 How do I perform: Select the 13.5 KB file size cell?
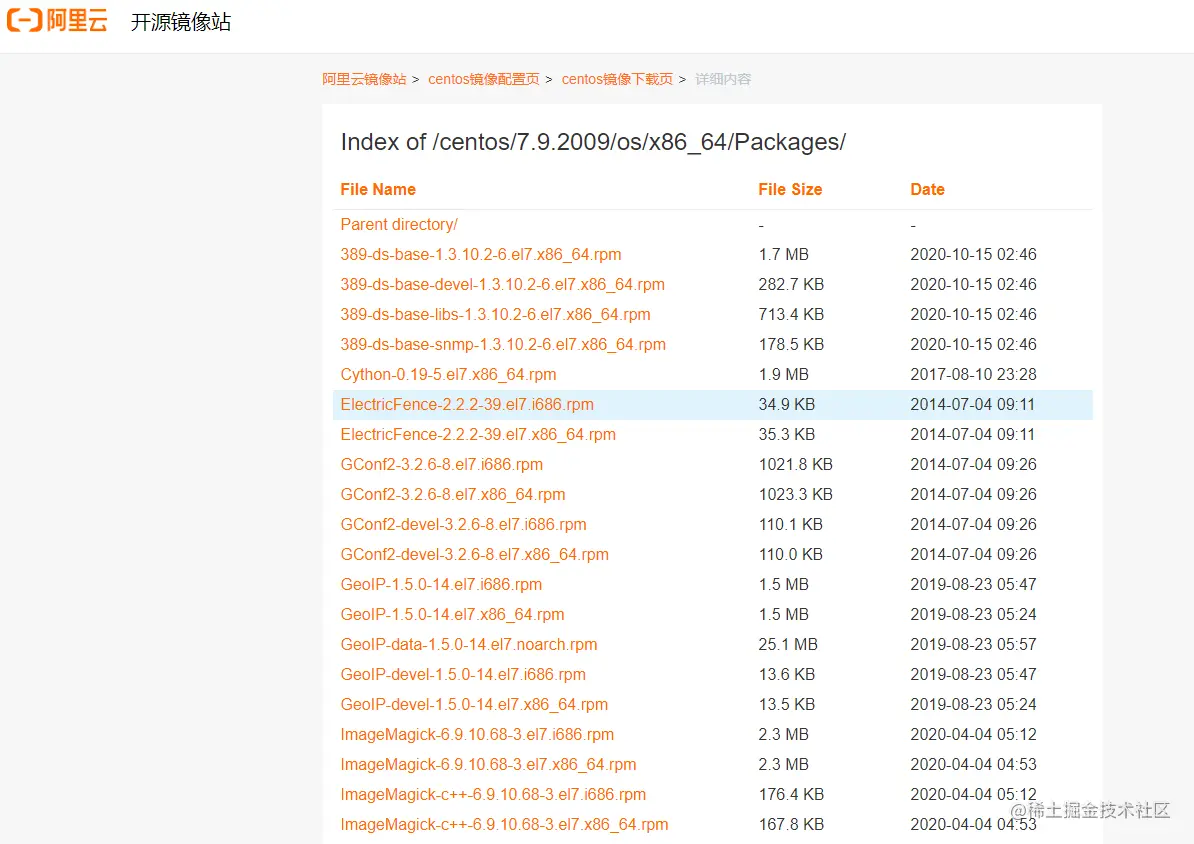pyautogui.click(x=787, y=705)
